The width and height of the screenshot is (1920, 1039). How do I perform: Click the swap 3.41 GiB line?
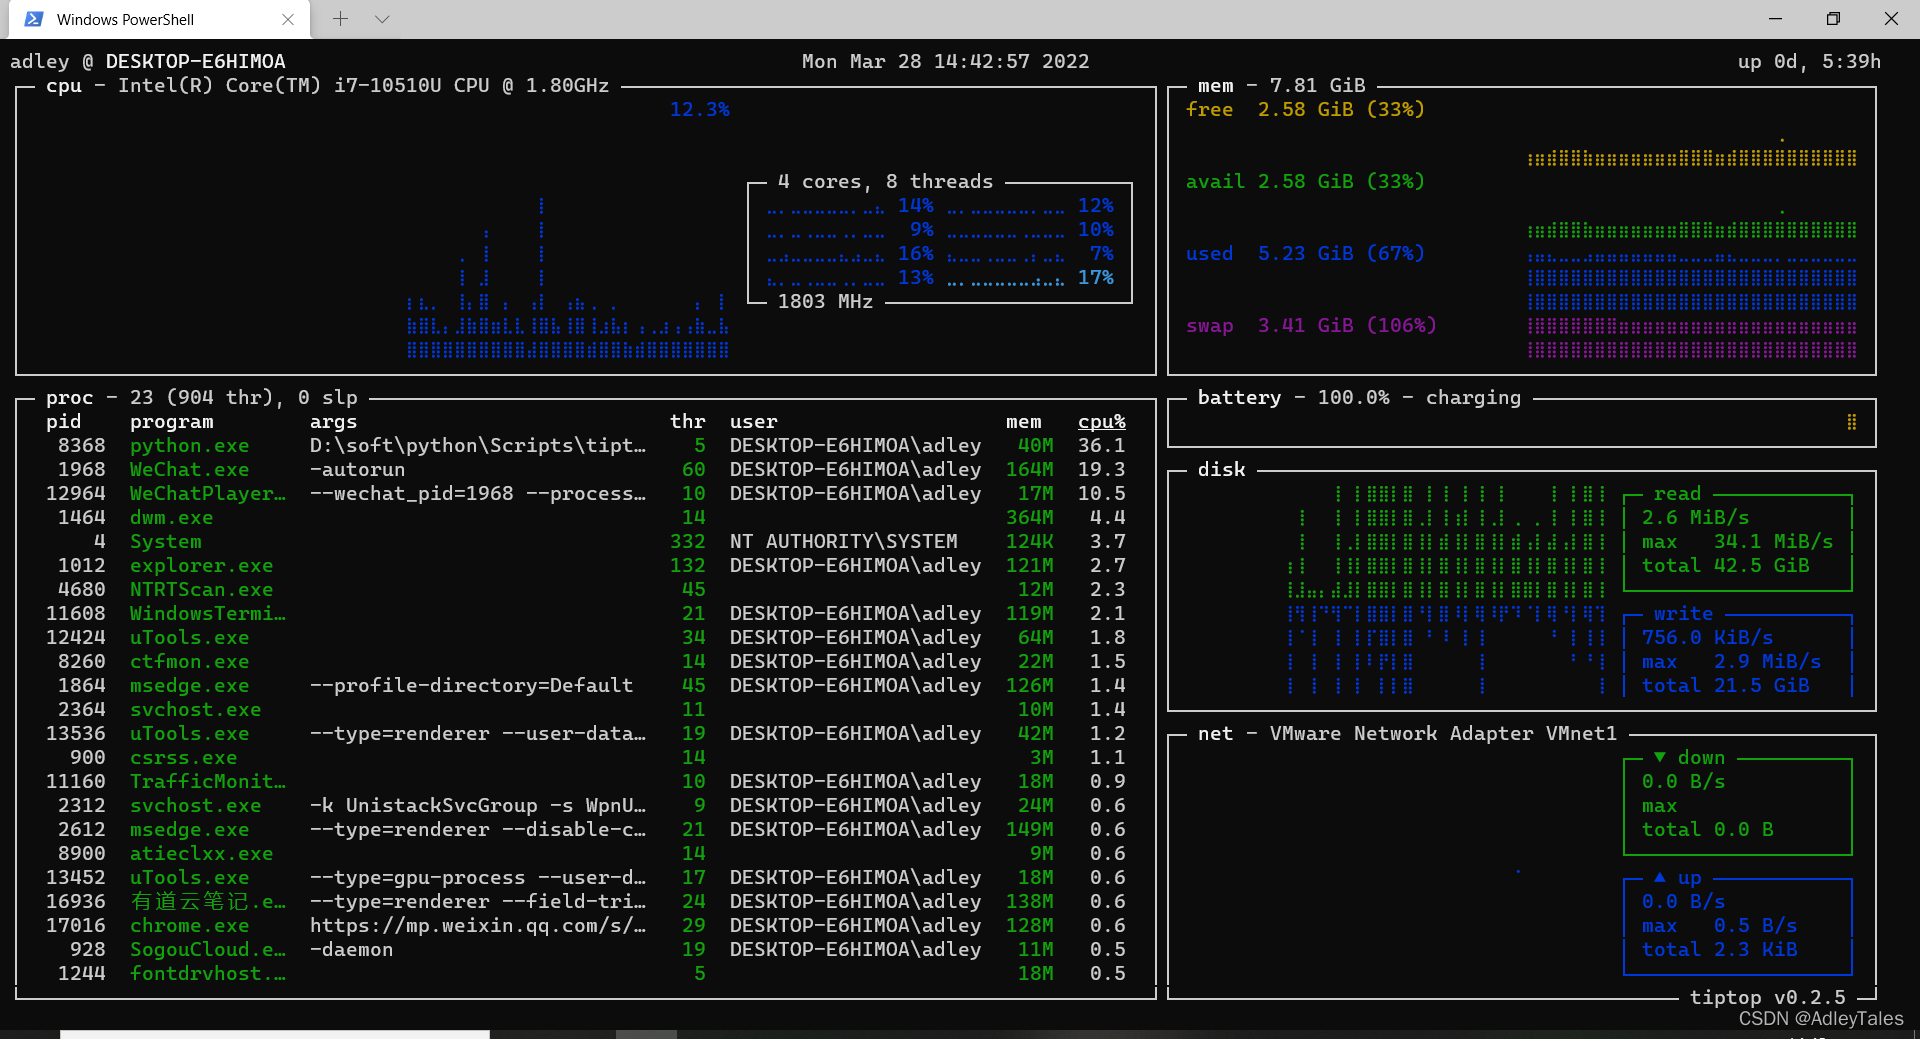(1312, 326)
